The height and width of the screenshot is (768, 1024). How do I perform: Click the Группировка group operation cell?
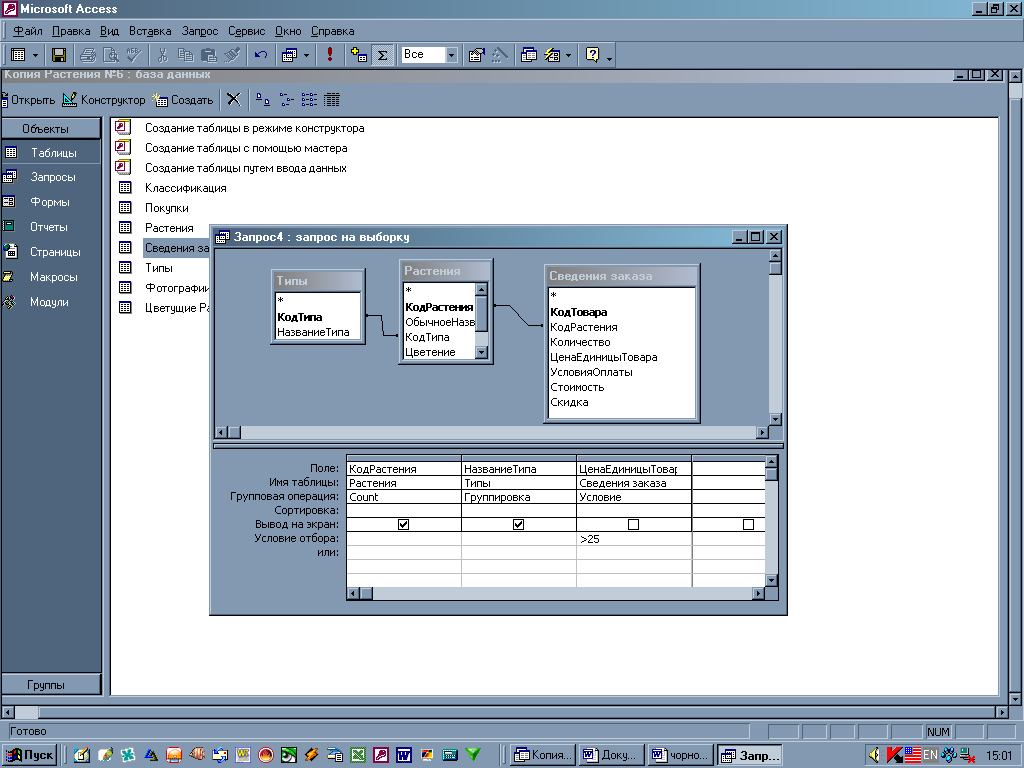[519, 497]
